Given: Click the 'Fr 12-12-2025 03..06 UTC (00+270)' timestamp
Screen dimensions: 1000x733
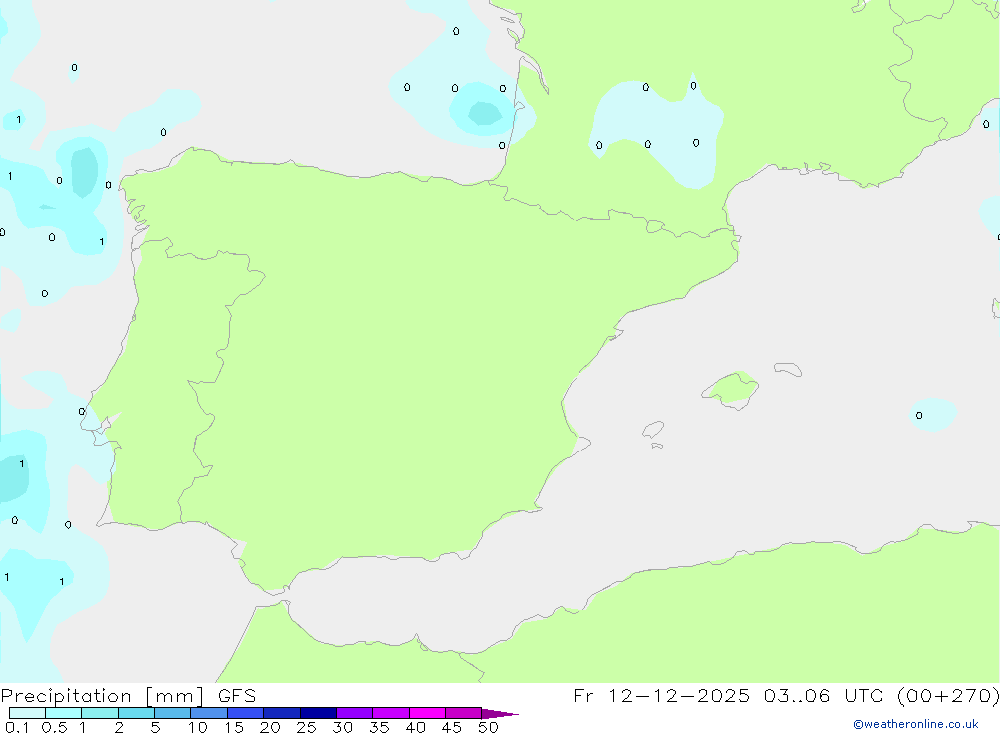Looking at the screenshot, I should click(786, 696).
